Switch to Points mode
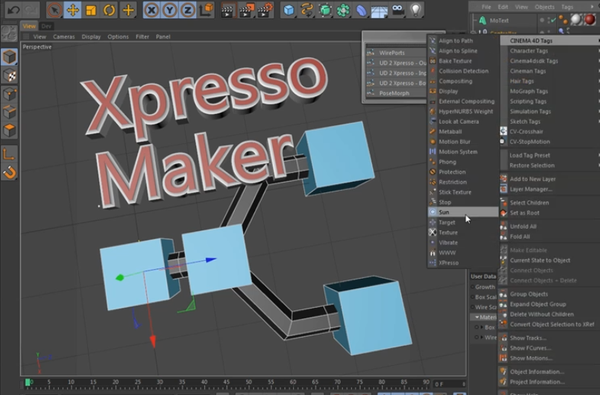 pos(10,94)
